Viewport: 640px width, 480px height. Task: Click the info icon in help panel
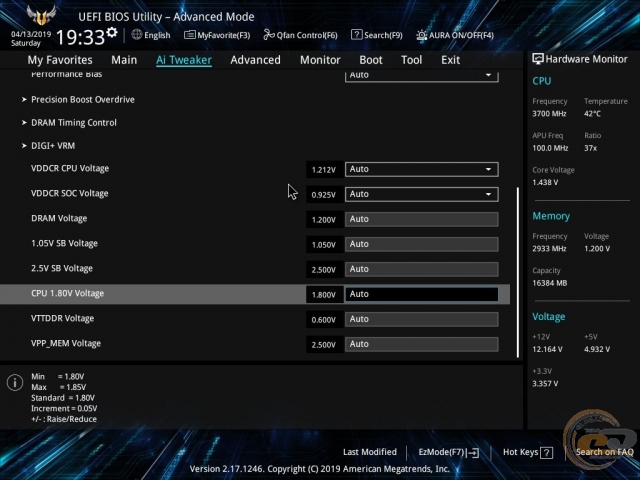(15, 383)
